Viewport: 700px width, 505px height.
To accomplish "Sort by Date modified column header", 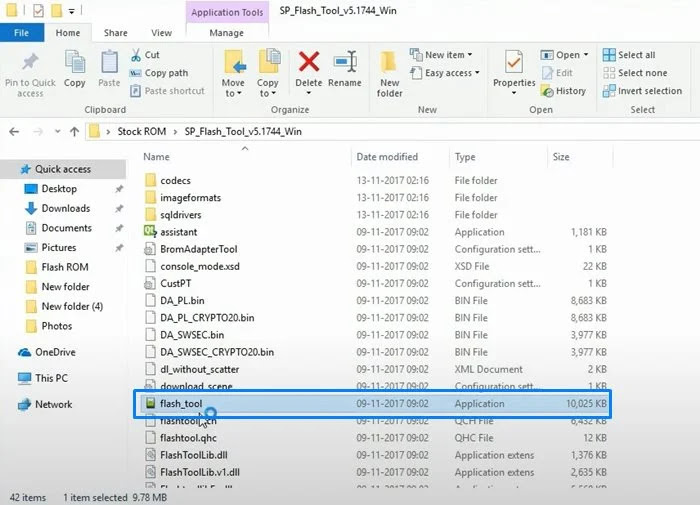I will [x=387, y=157].
